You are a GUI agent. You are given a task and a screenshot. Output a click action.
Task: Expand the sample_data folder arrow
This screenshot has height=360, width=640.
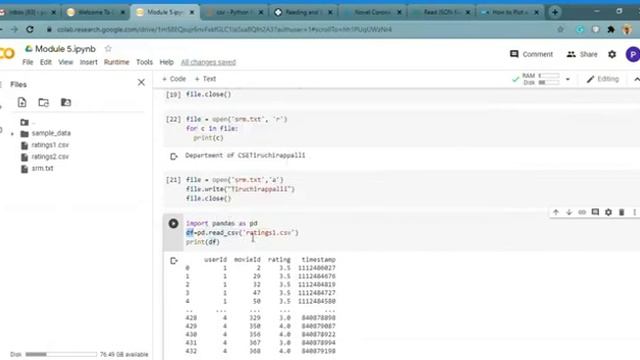(12, 134)
